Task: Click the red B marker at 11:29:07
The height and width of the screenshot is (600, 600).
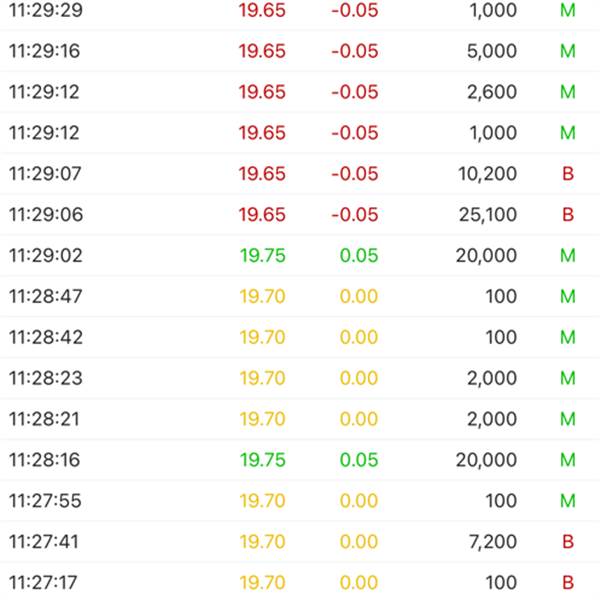Action: click(x=568, y=174)
